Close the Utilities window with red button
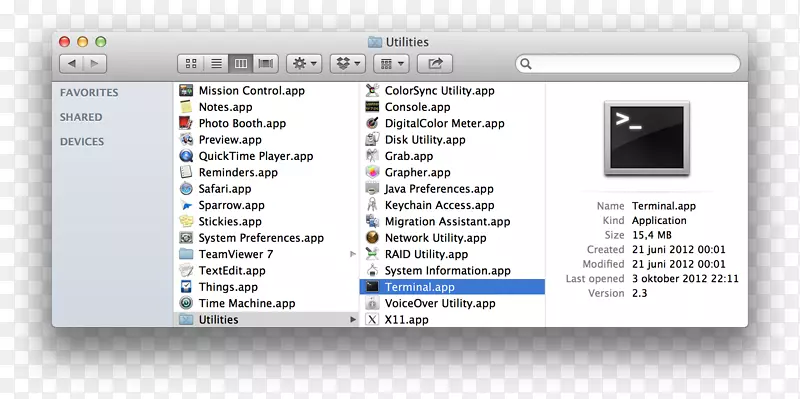This screenshot has width=800, height=399. [64, 42]
